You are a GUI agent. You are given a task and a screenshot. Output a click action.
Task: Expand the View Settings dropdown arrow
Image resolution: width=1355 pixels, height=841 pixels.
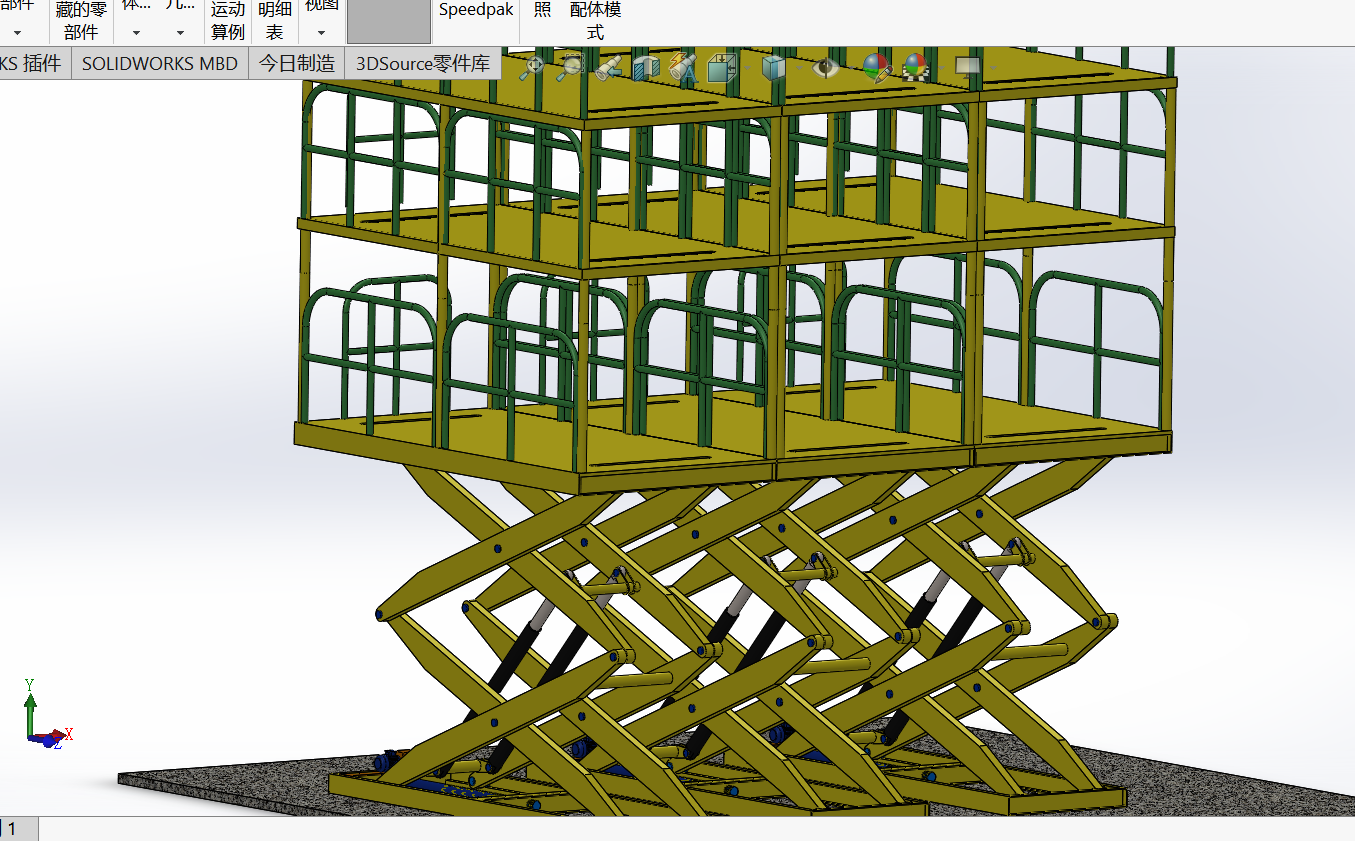coord(992,68)
